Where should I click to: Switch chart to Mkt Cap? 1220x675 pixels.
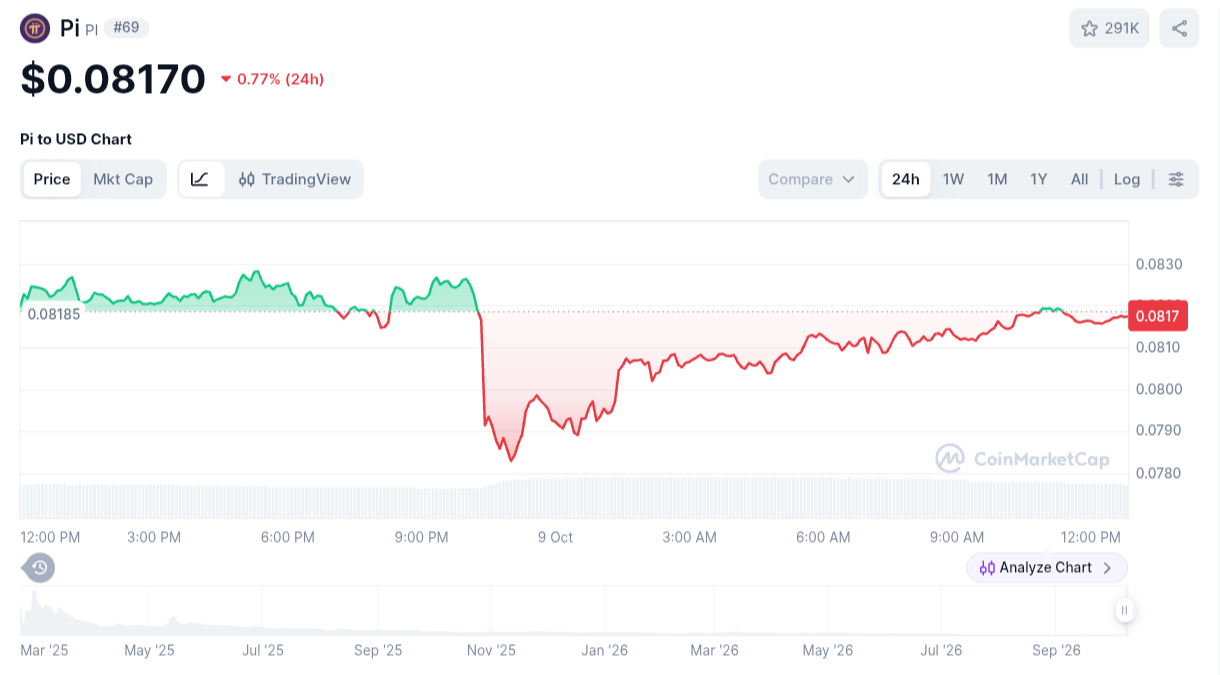[123, 179]
